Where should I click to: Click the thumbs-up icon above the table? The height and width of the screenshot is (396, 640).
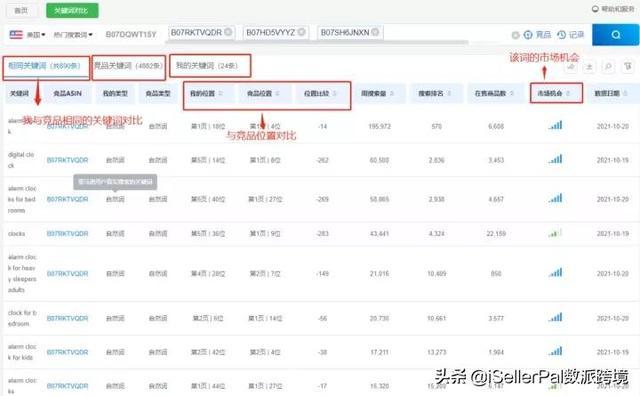[571, 67]
